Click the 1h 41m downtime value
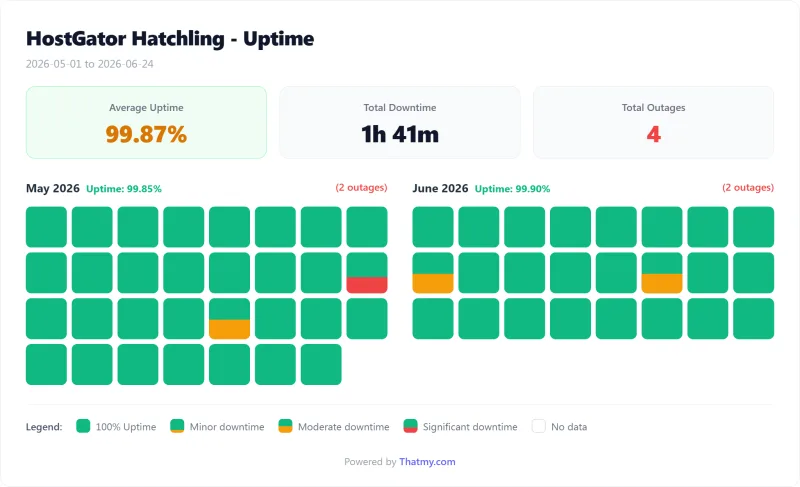 click(x=400, y=135)
